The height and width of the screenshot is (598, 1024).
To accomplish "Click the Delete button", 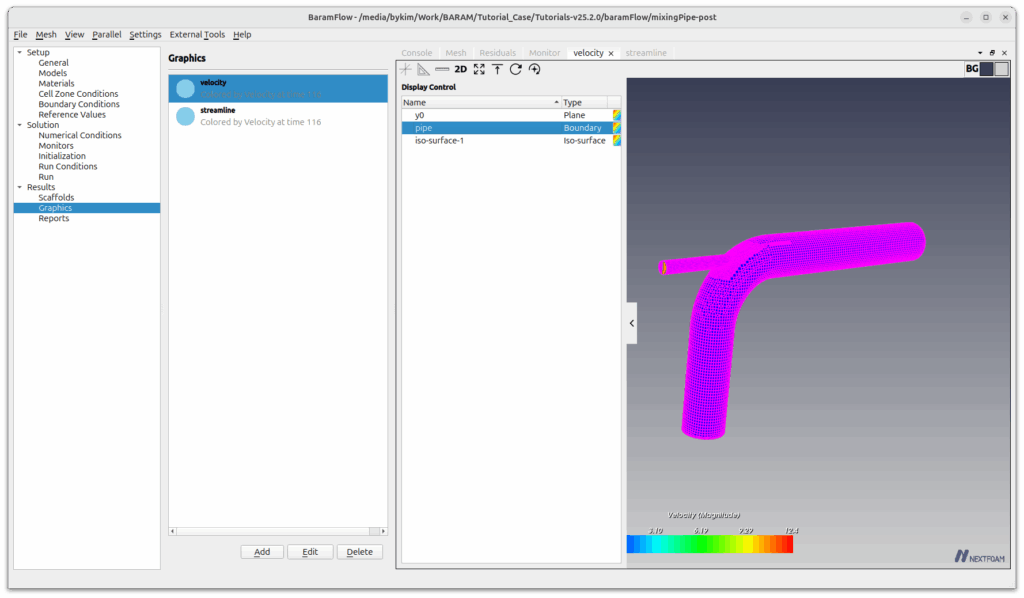I will pyautogui.click(x=360, y=552).
